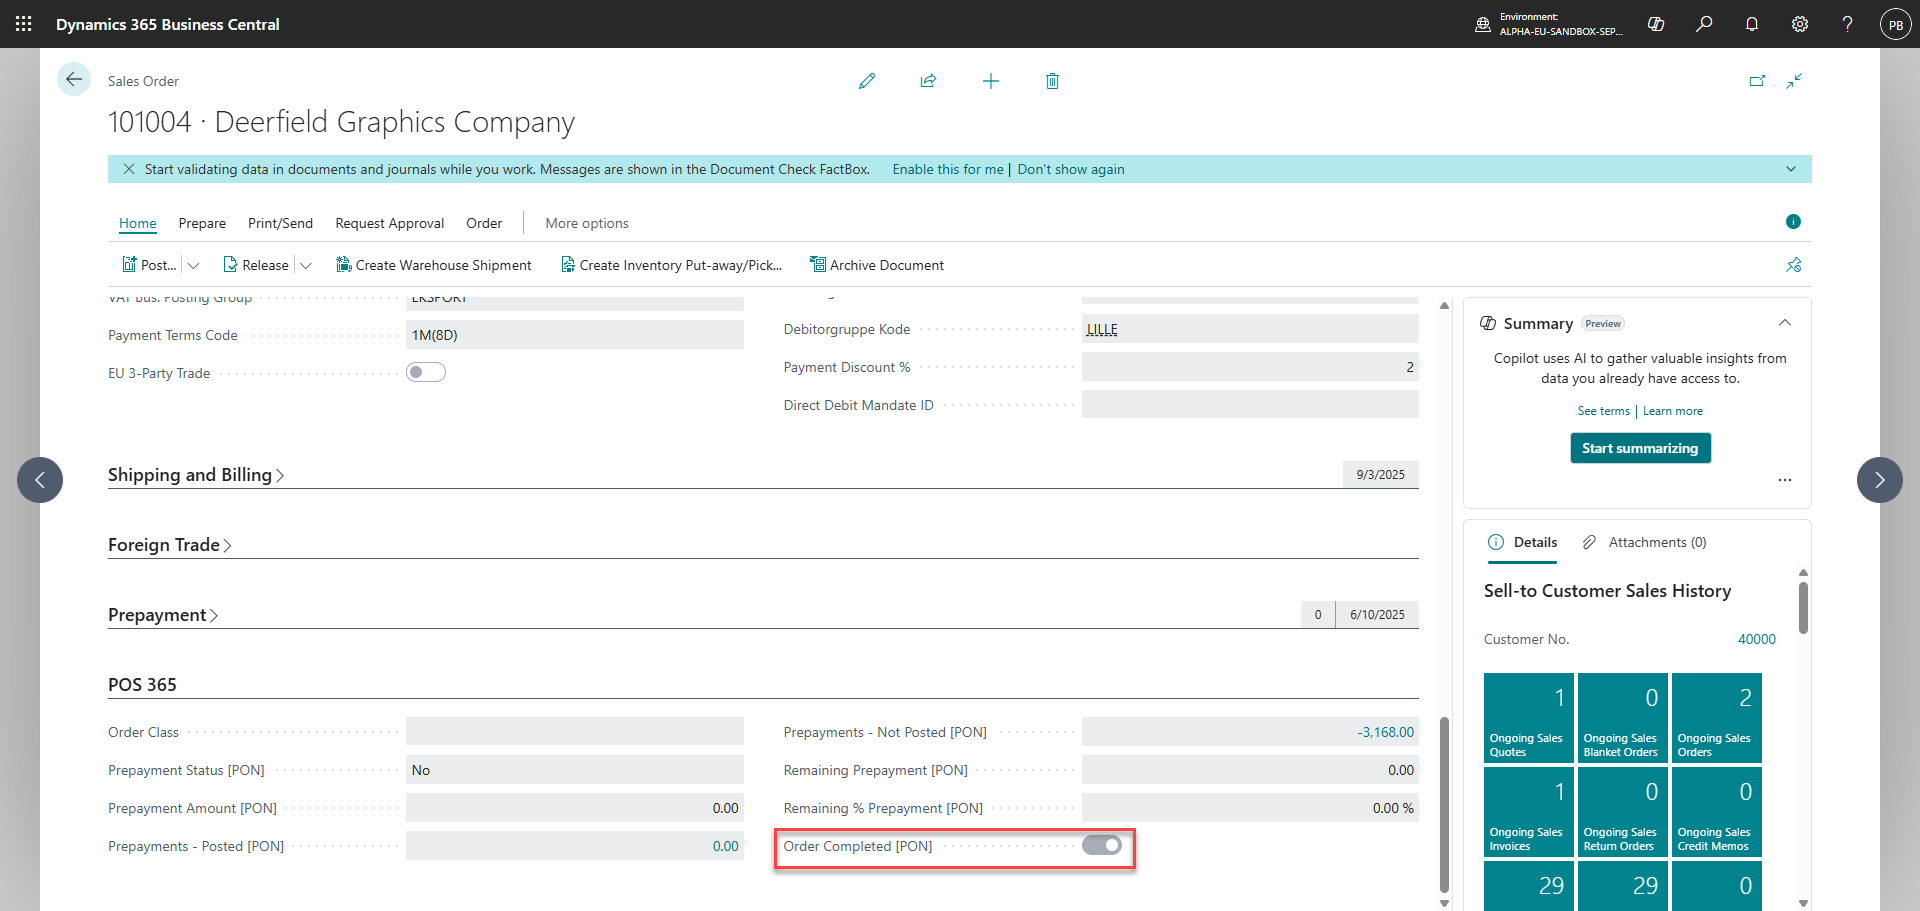Open the Copilot icon in top bar
The height and width of the screenshot is (911, 1920).
tap(1656, 24)
